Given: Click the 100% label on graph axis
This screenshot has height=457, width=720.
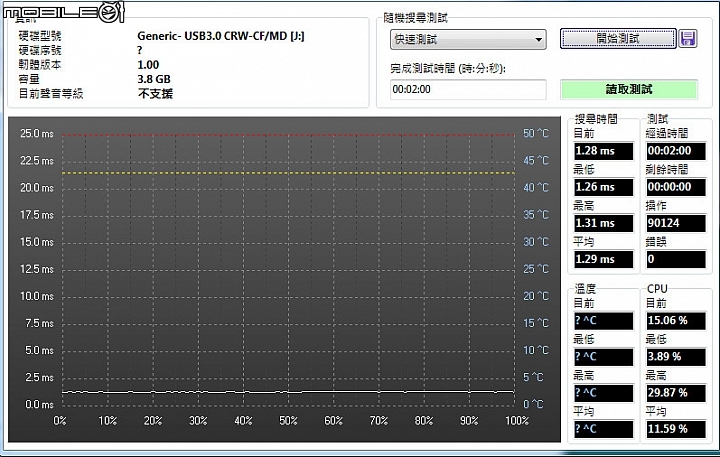Looking at the screenshot, I should coord(517,421).
